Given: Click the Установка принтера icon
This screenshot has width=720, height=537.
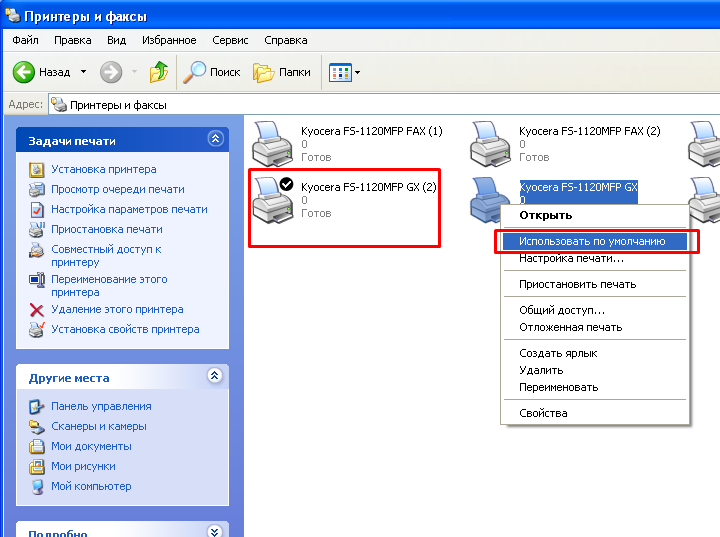Looking at the screenshot, I should (37, 170).
